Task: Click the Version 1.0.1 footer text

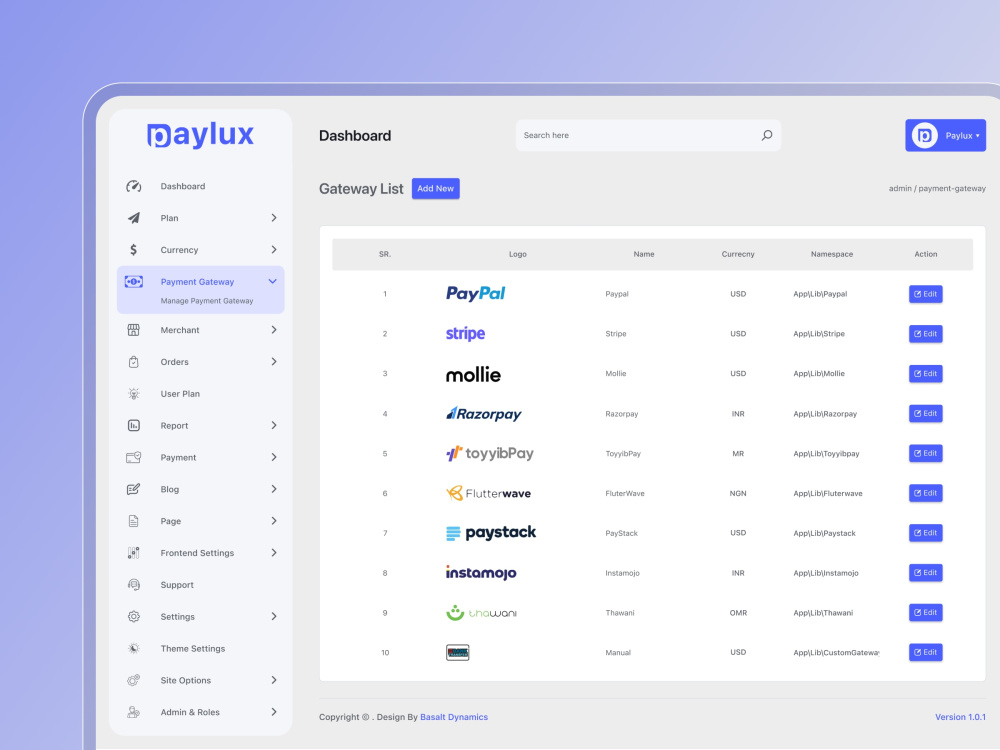Action: (x=960, y=717)
